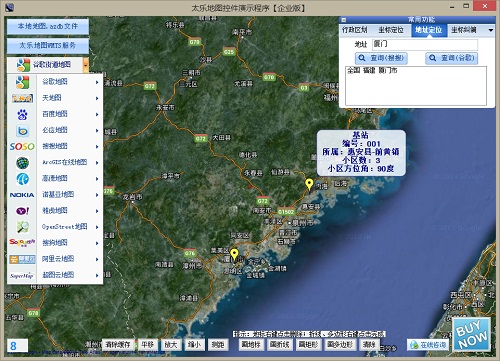Image resolution: width=500 pixels, height=361 pixels.
Task: Activate the 画地标 draw landmark tool
Action: coord(251,344)
